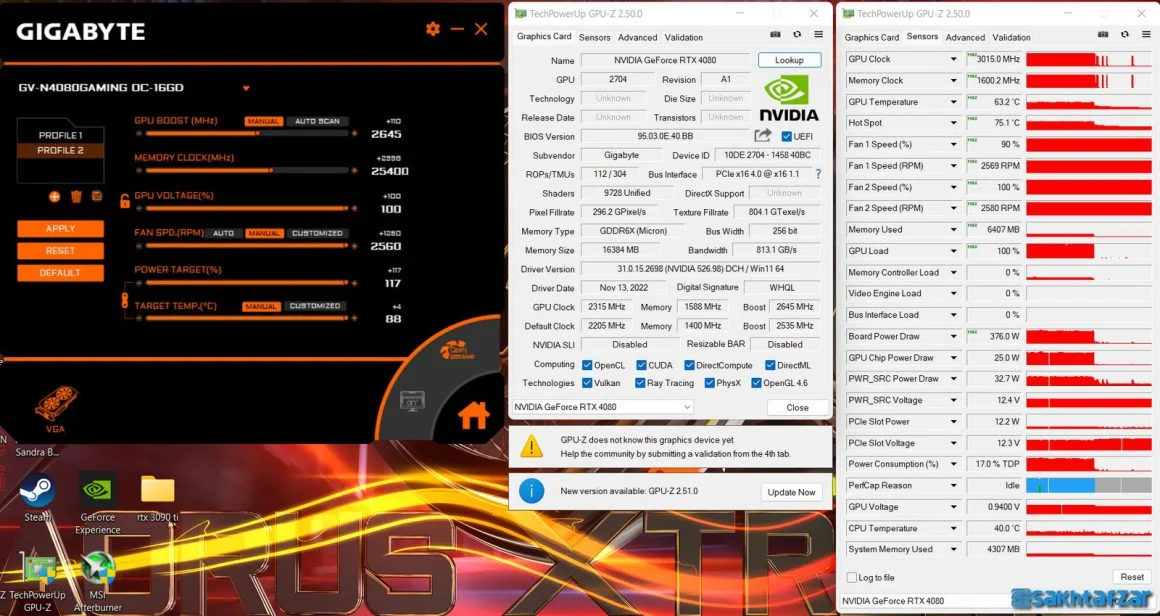The height and width of the screenshot is (616, 1160).
Task: Go to Gigabyte home icon
Action: coord(473,416)
